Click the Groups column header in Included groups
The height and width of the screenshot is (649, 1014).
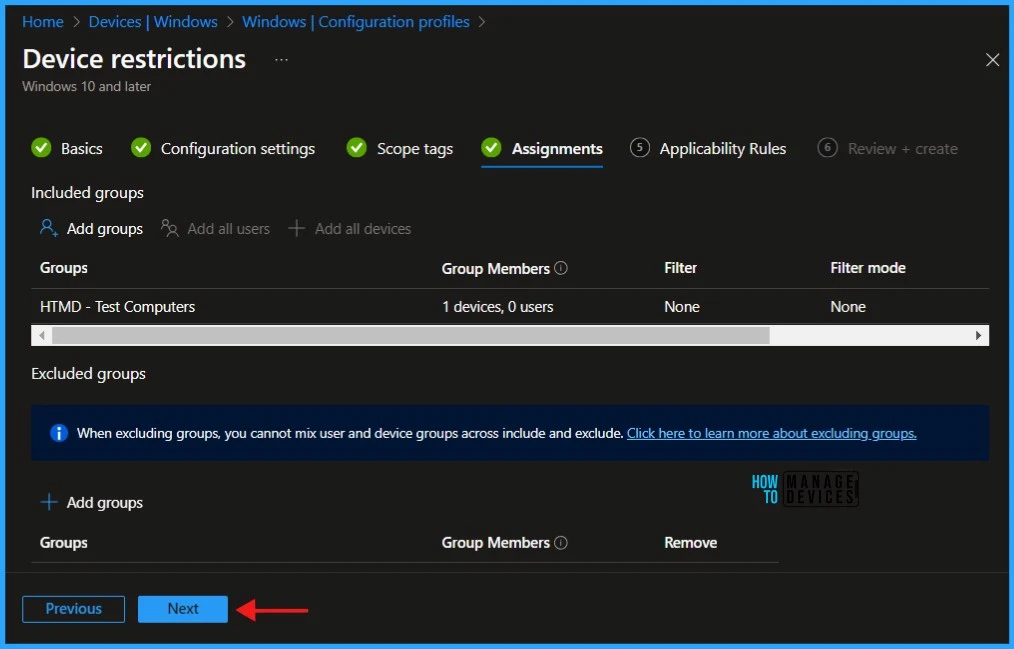(63, 268)
